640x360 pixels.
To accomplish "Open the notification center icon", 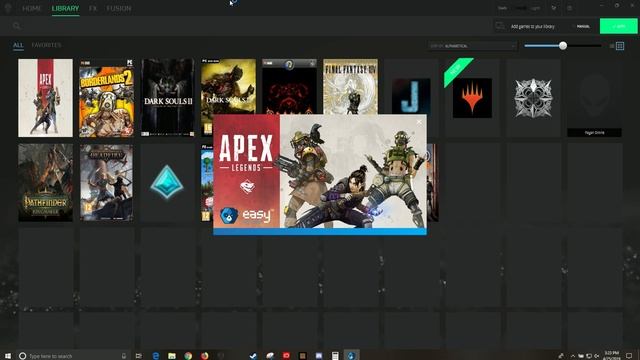I will (x=629, y=356).
